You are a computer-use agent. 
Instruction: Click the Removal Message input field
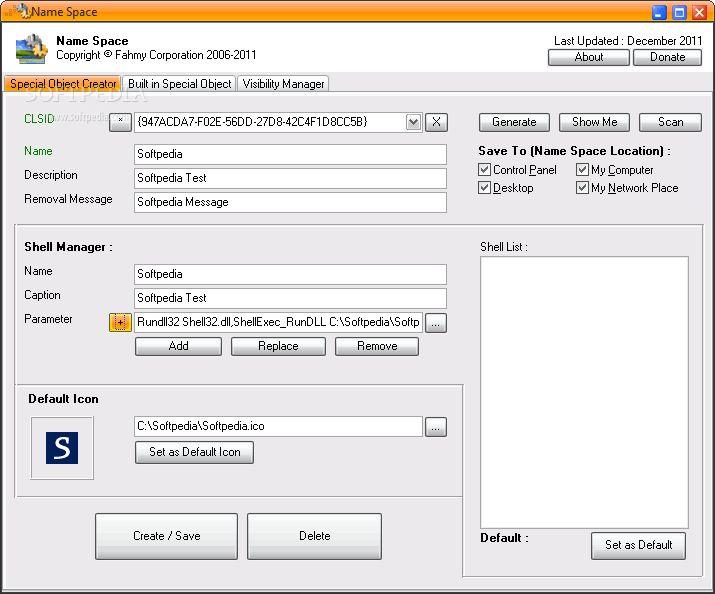(290, 202)
